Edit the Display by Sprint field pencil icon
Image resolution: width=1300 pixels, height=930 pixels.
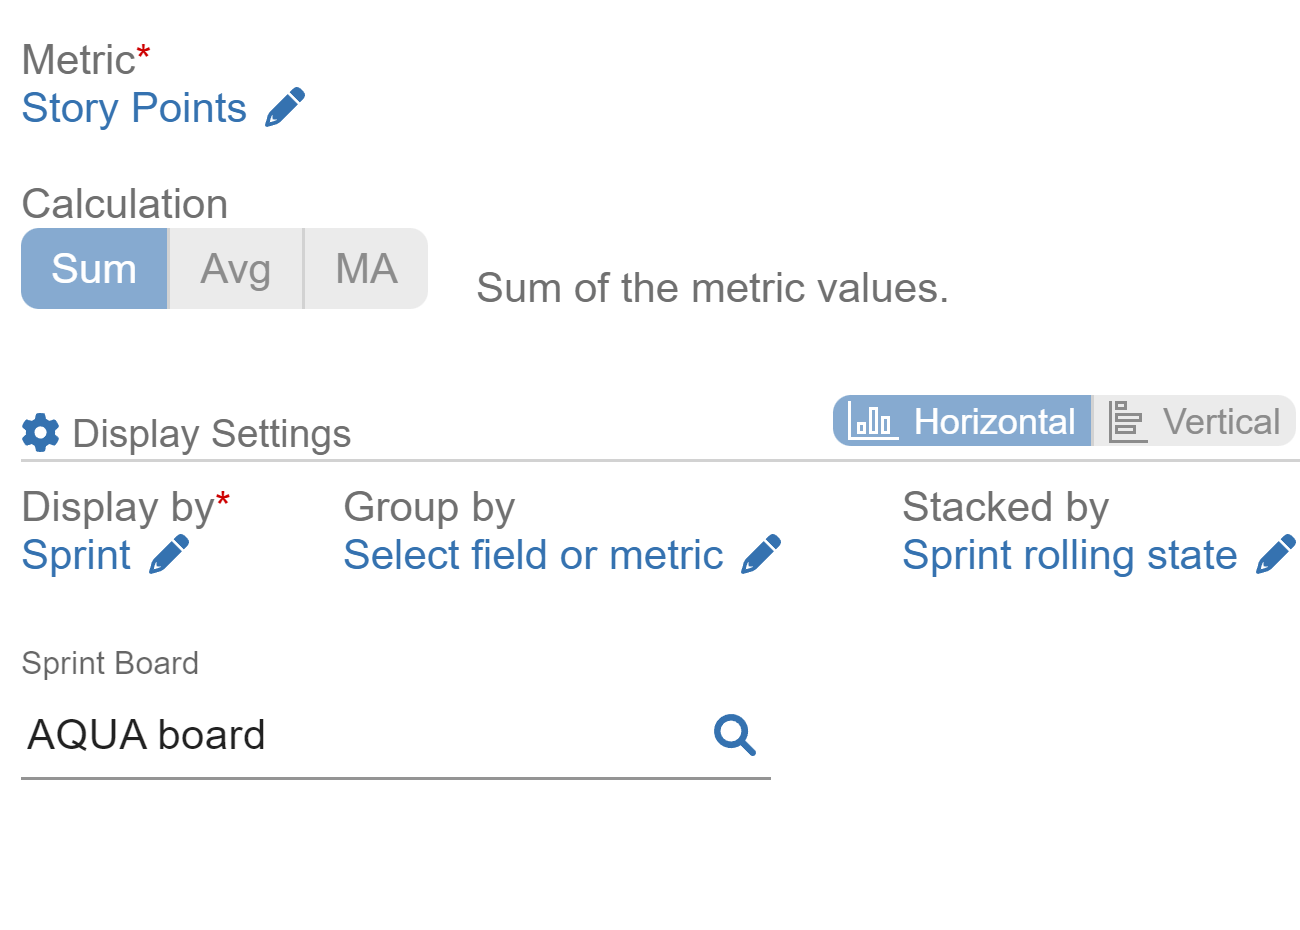(170, 555)
